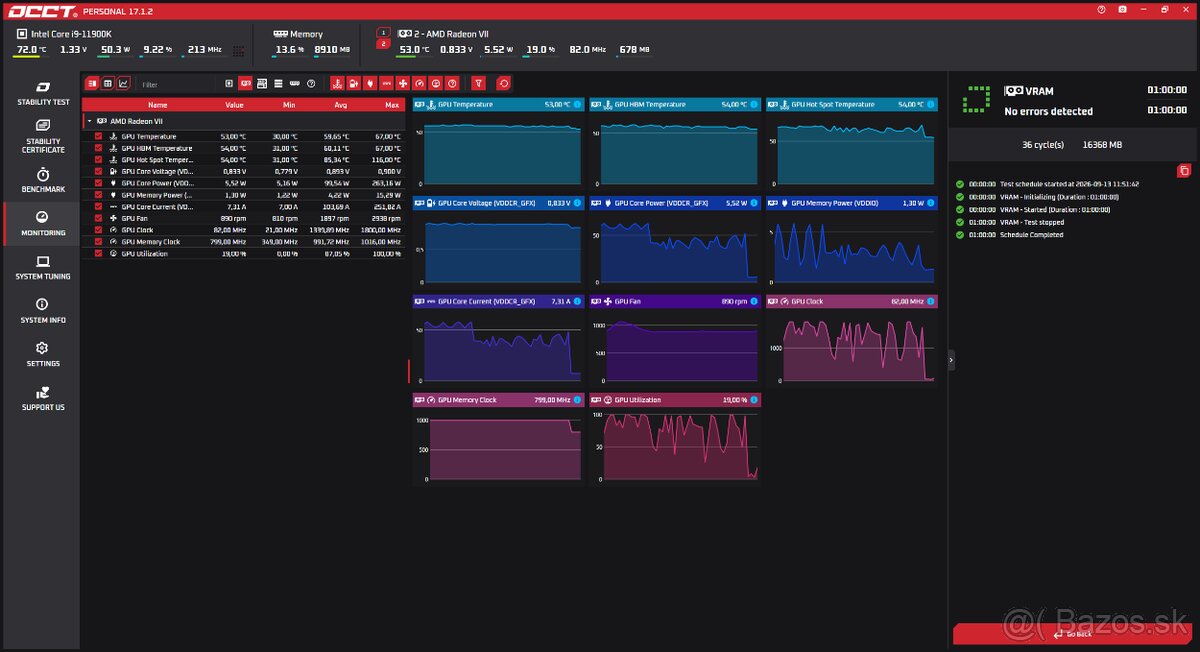
Task: Select GPU 2 in the header selector
Action: (382, 44)
